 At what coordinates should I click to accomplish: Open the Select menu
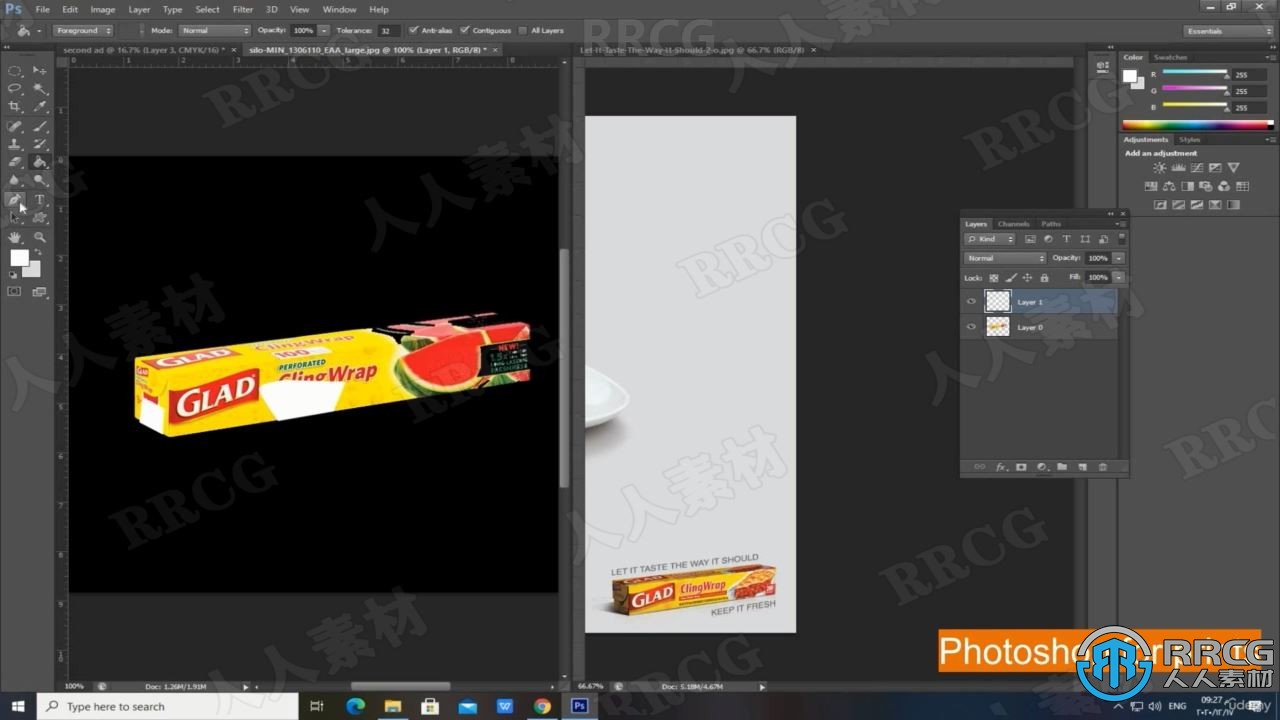pyautogui.click(x=207, y=9)
